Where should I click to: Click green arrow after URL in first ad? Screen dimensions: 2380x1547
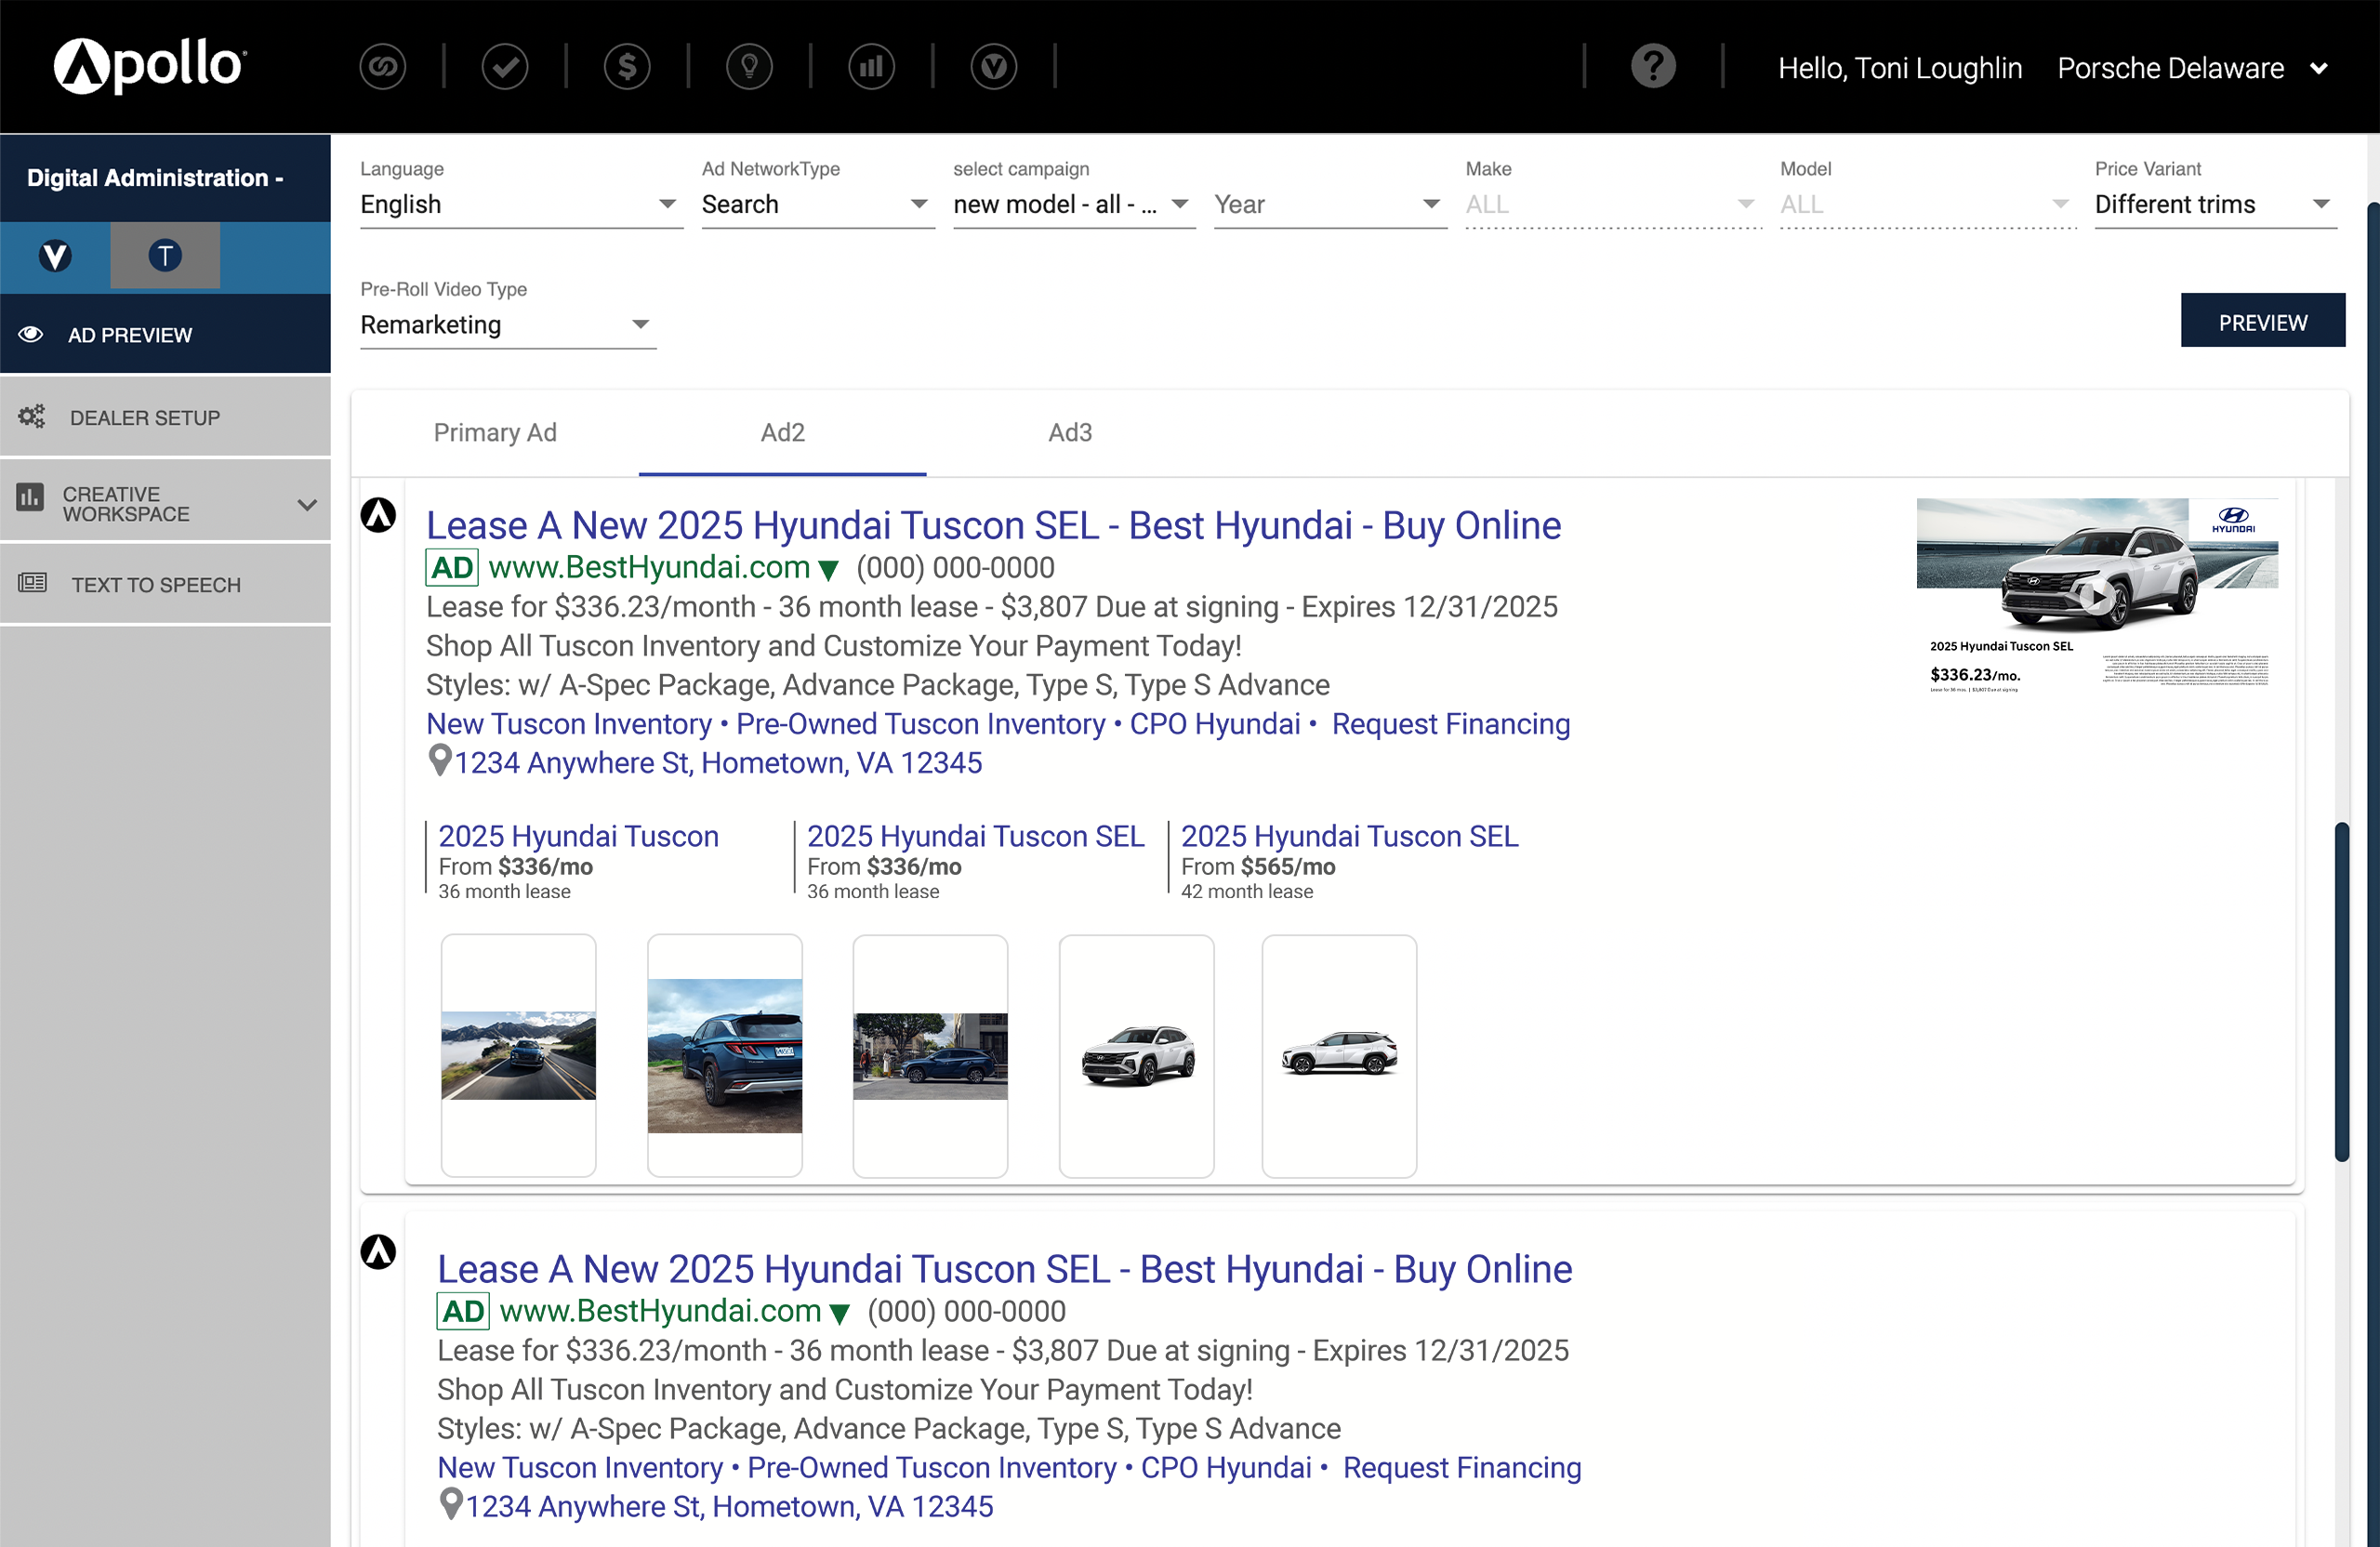(x=828, y=571)
